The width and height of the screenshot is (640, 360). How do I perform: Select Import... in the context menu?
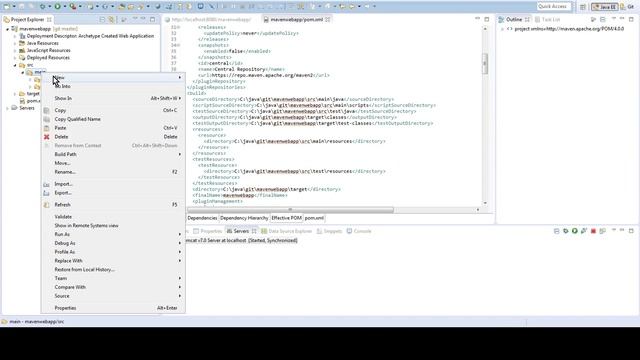[x=113, y=184]
